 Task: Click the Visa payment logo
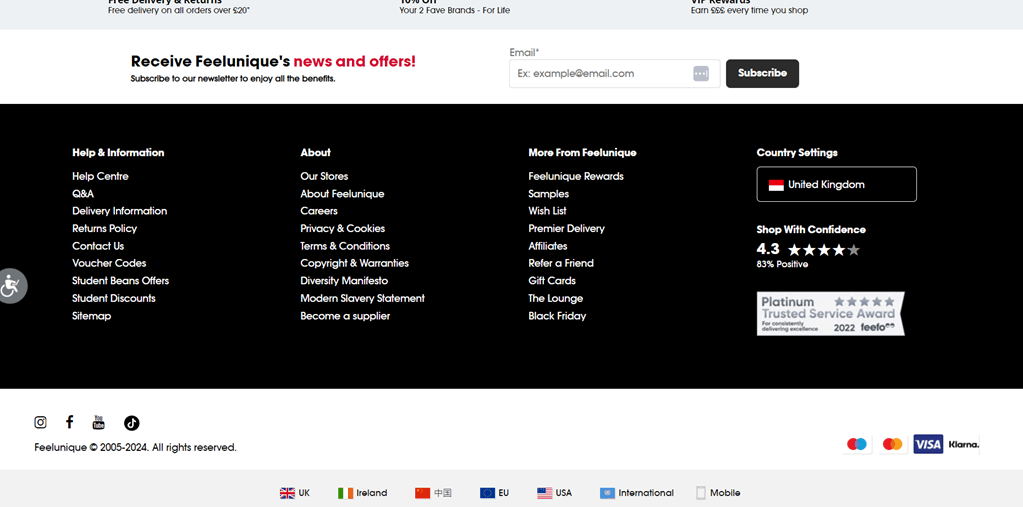click(x=928, y=444)
